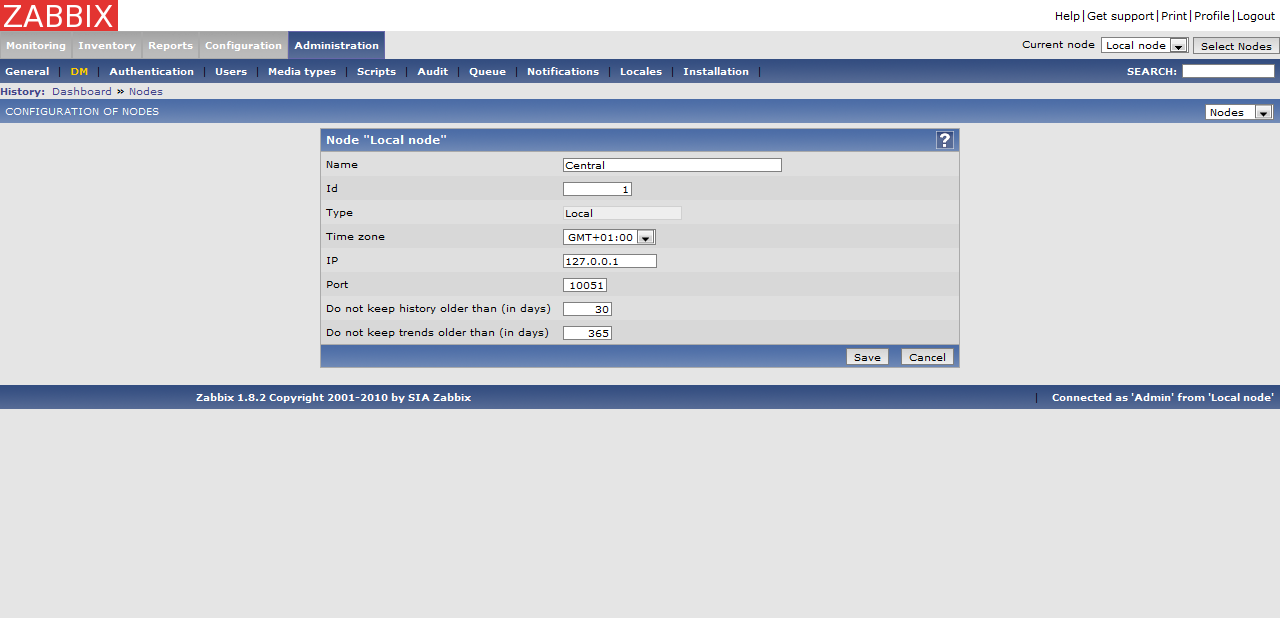Focus the node Name input field
This screenshot has height=618, width=1280.
tap(672, 165)
